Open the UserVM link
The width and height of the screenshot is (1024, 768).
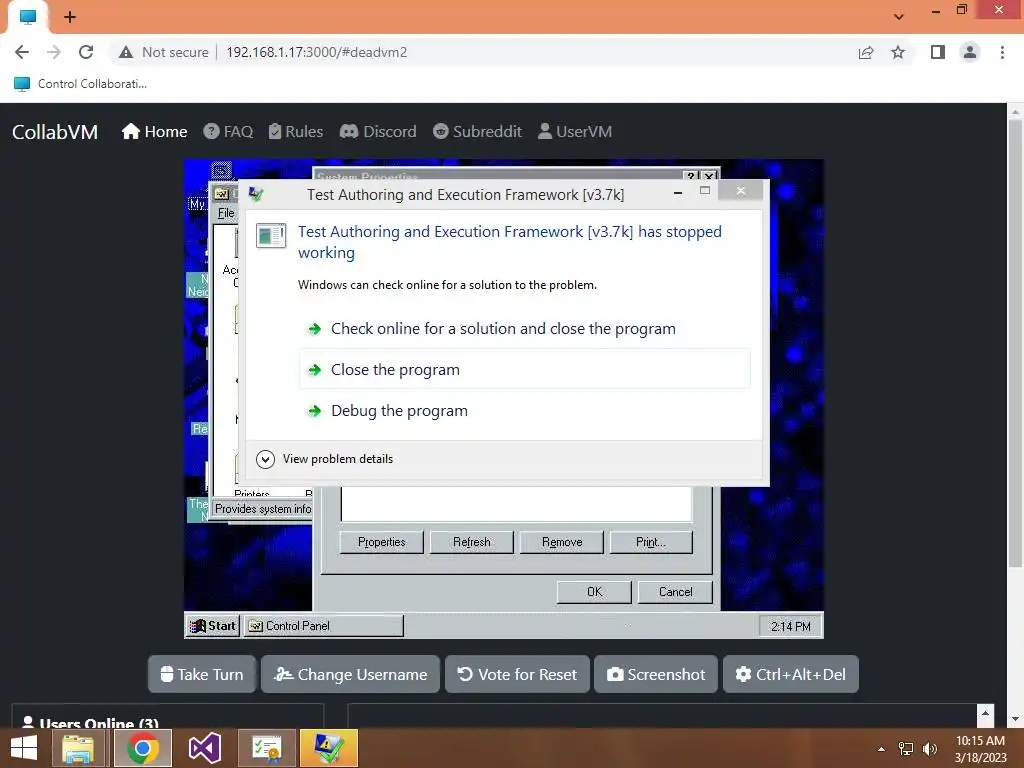point(575,132)
